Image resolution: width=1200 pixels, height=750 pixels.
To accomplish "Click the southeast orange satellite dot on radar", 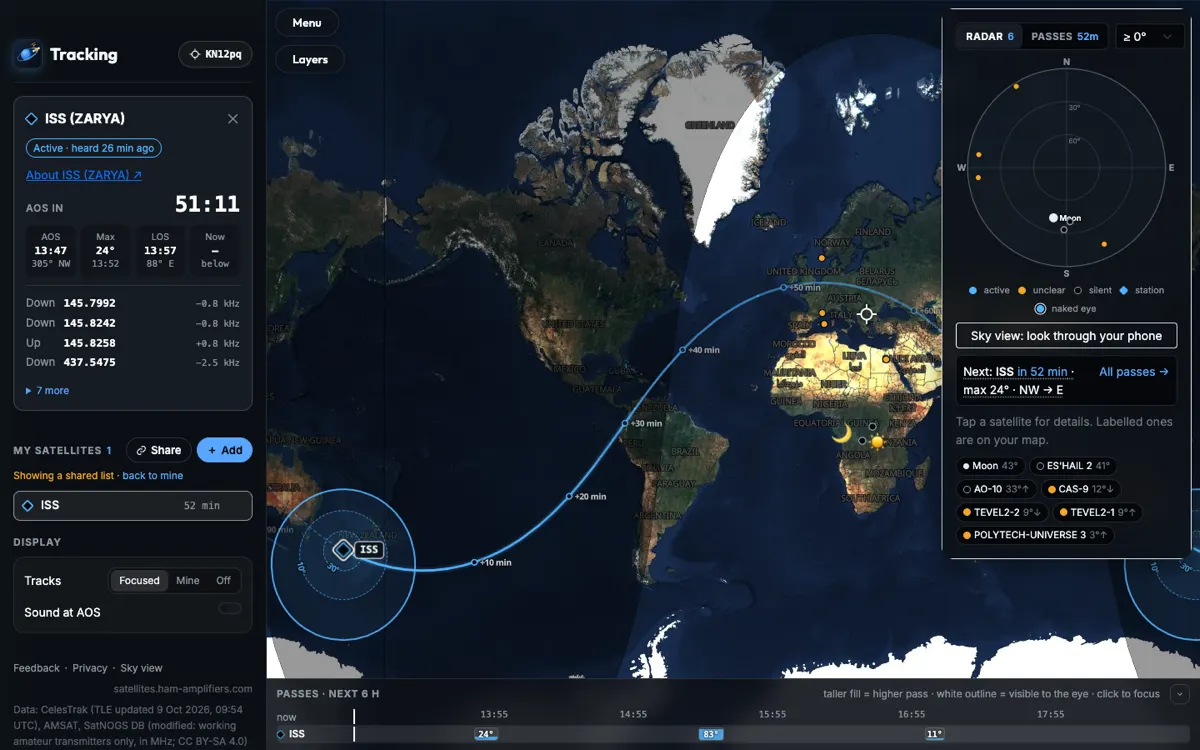I will [1104, 244].
